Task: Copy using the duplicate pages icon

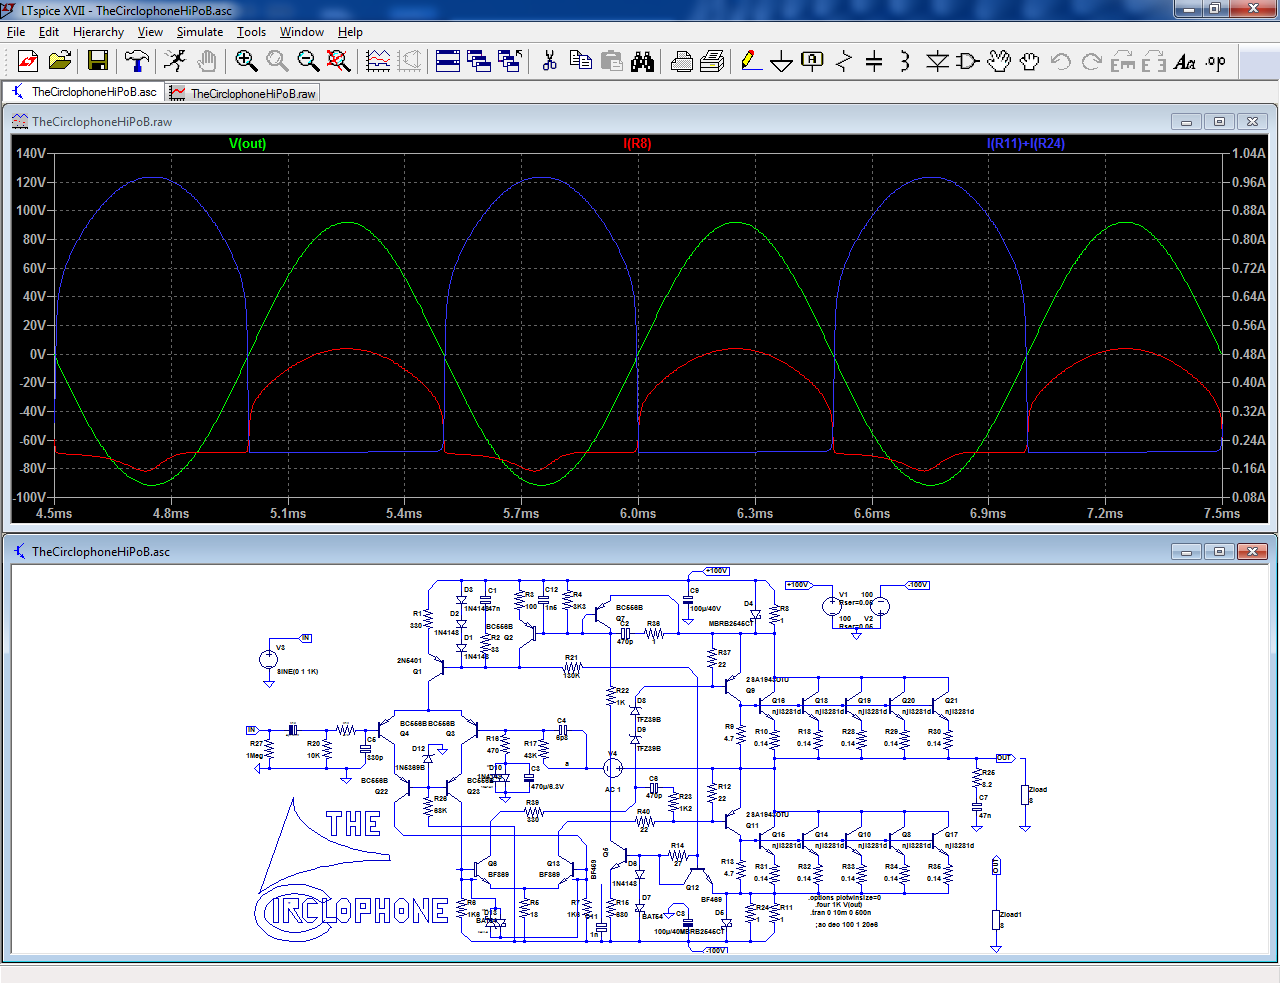Action: point(581,62)
